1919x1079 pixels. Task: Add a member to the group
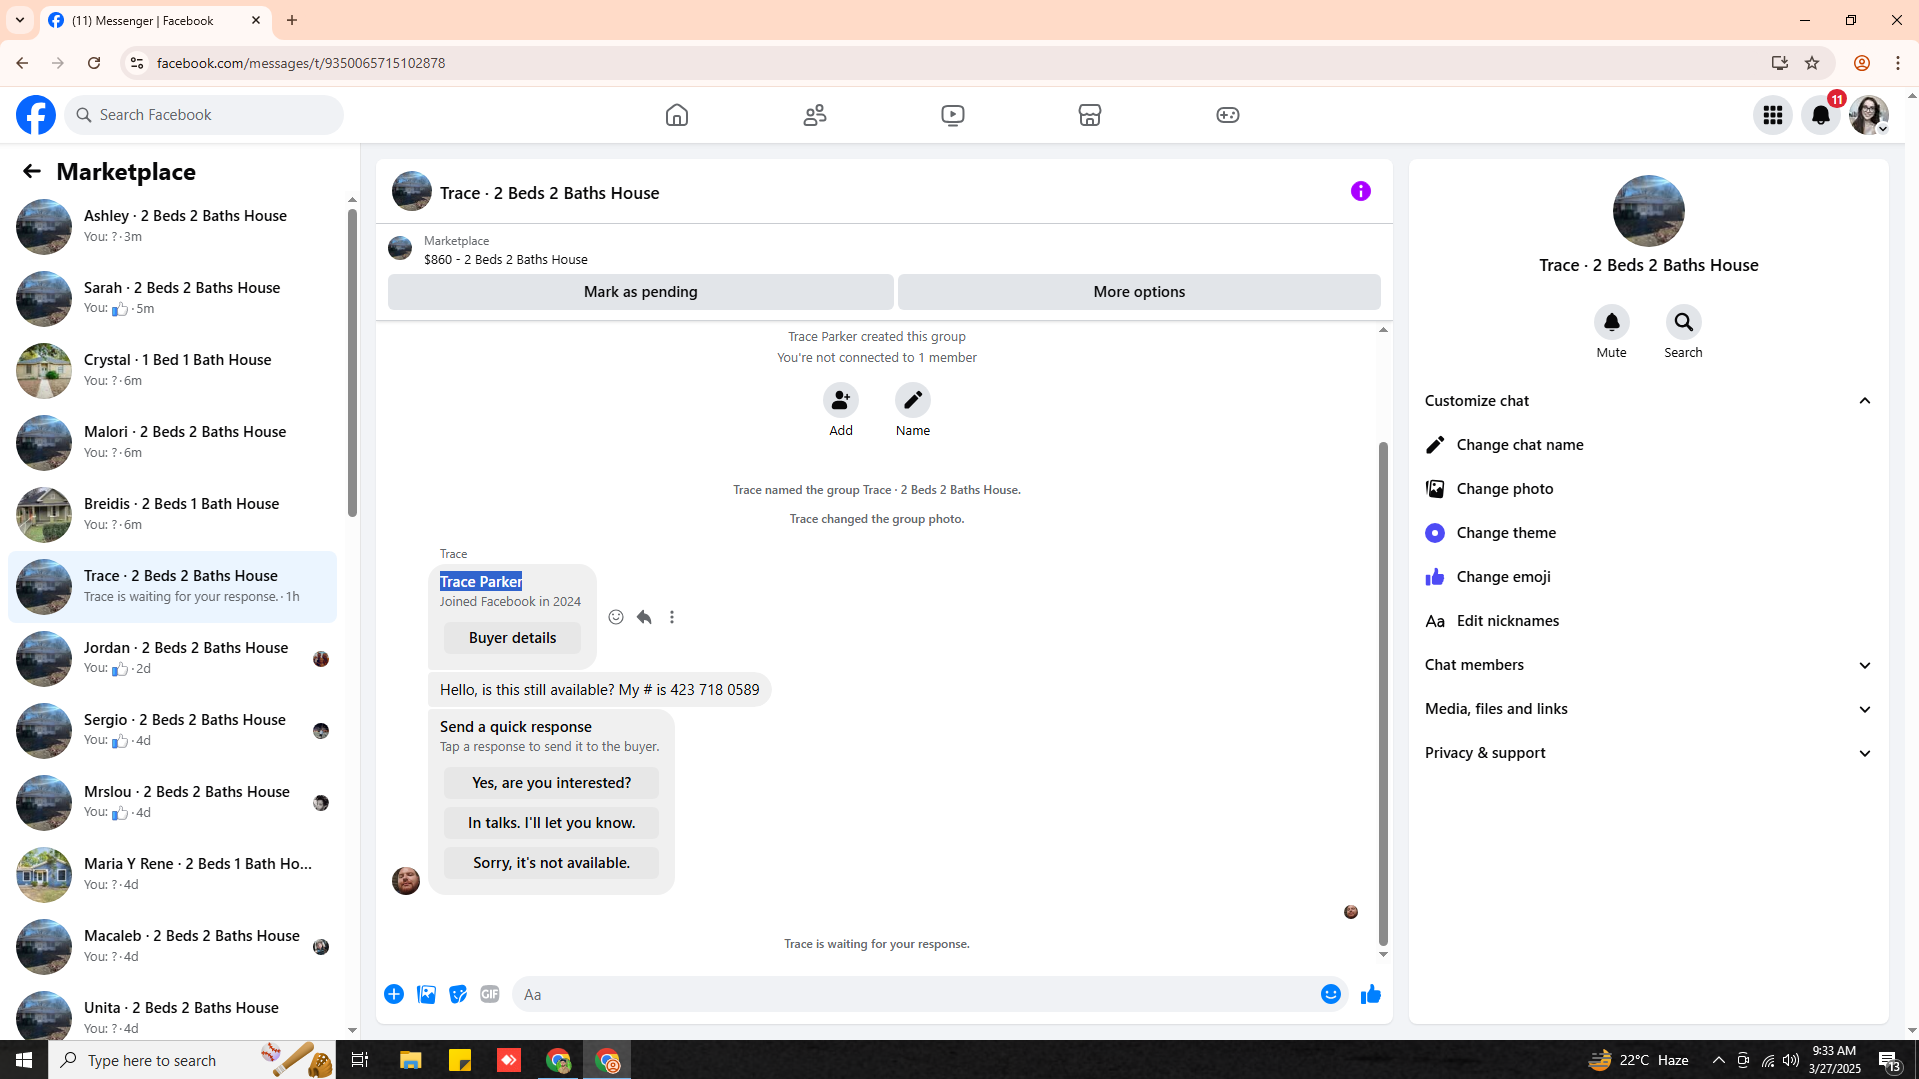(841, 400)
